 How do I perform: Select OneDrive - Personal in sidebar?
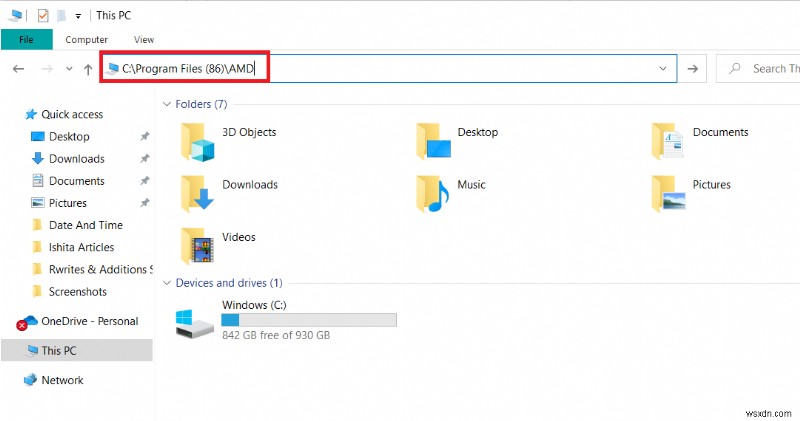coord(90,321)
